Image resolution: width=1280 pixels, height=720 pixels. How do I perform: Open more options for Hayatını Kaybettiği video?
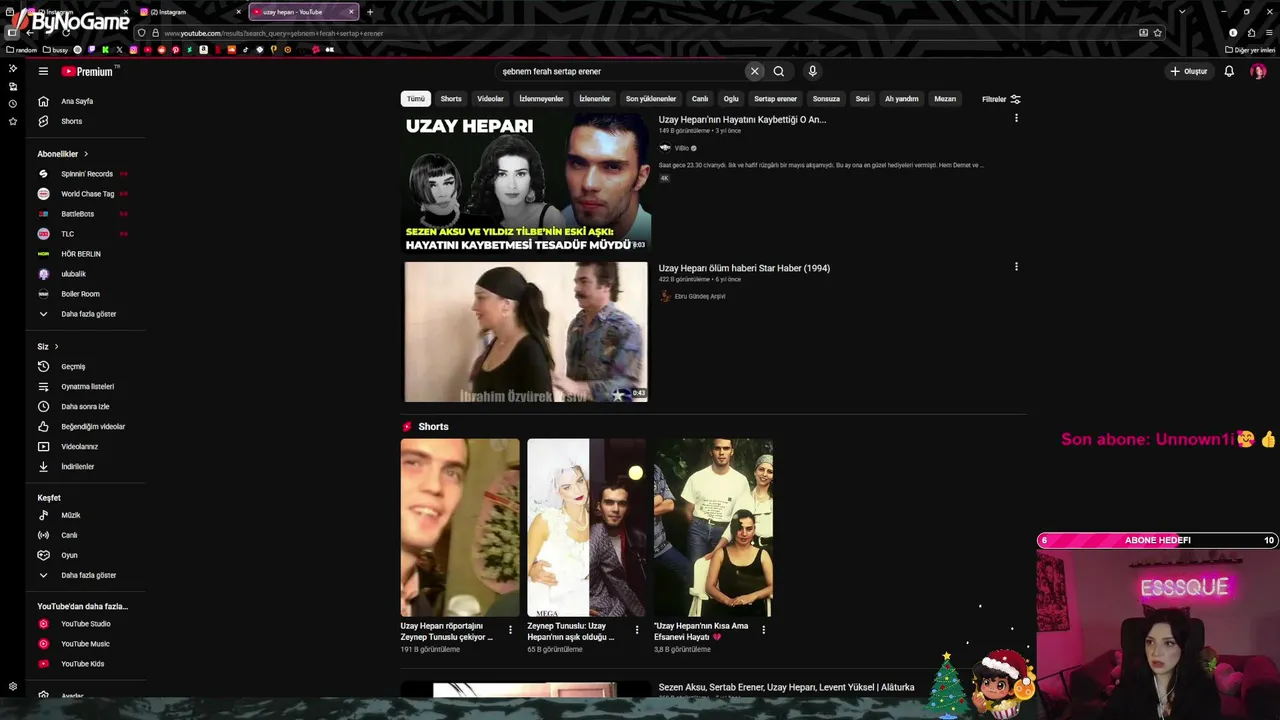[1016, 118]
